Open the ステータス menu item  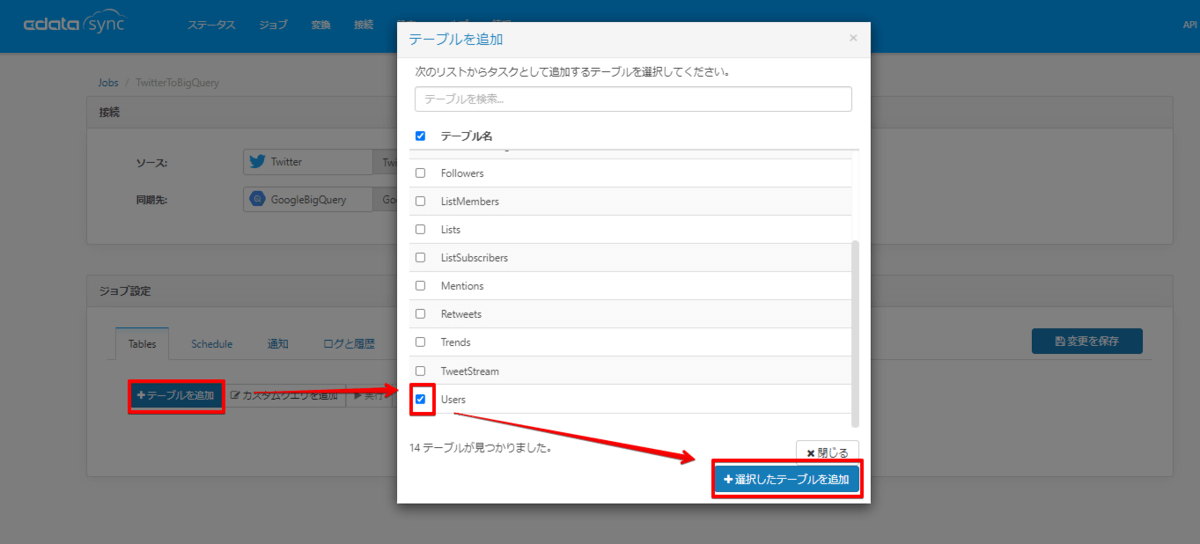(210, 25)
